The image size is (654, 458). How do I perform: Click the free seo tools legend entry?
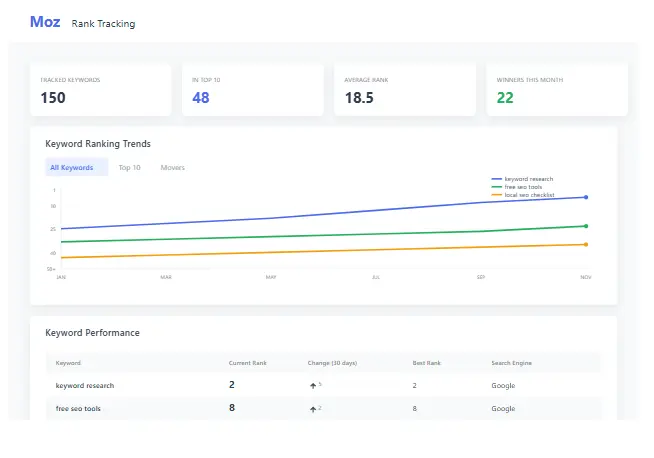click(x=517, y=187)
